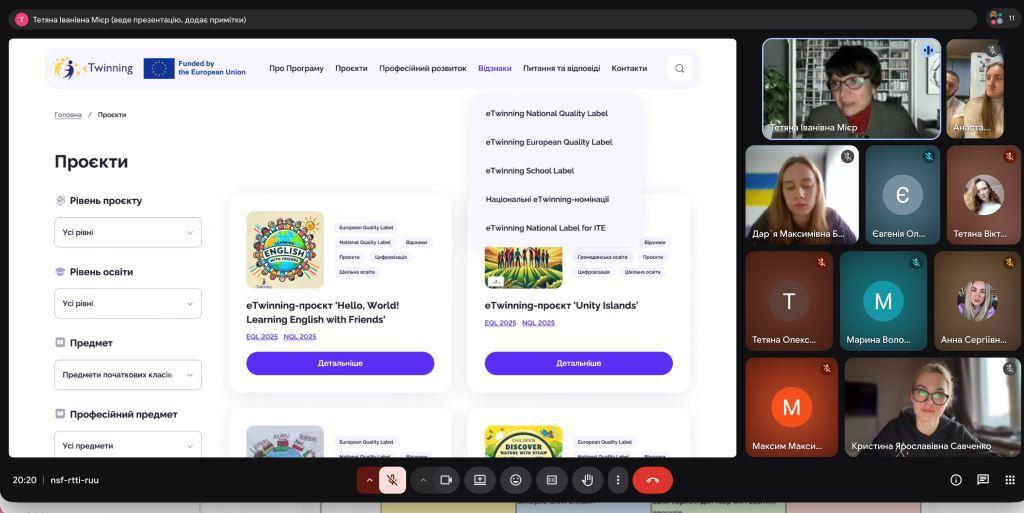The width and height of the screenshot is (1024, 513).
Task: Raise hand in the meeting
Action: (587, 480)
